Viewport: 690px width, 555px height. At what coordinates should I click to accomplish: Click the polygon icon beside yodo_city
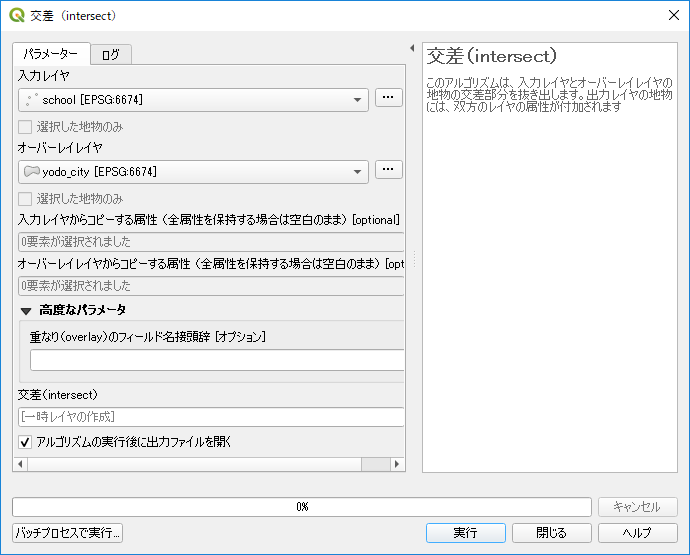tap(32, 171)
